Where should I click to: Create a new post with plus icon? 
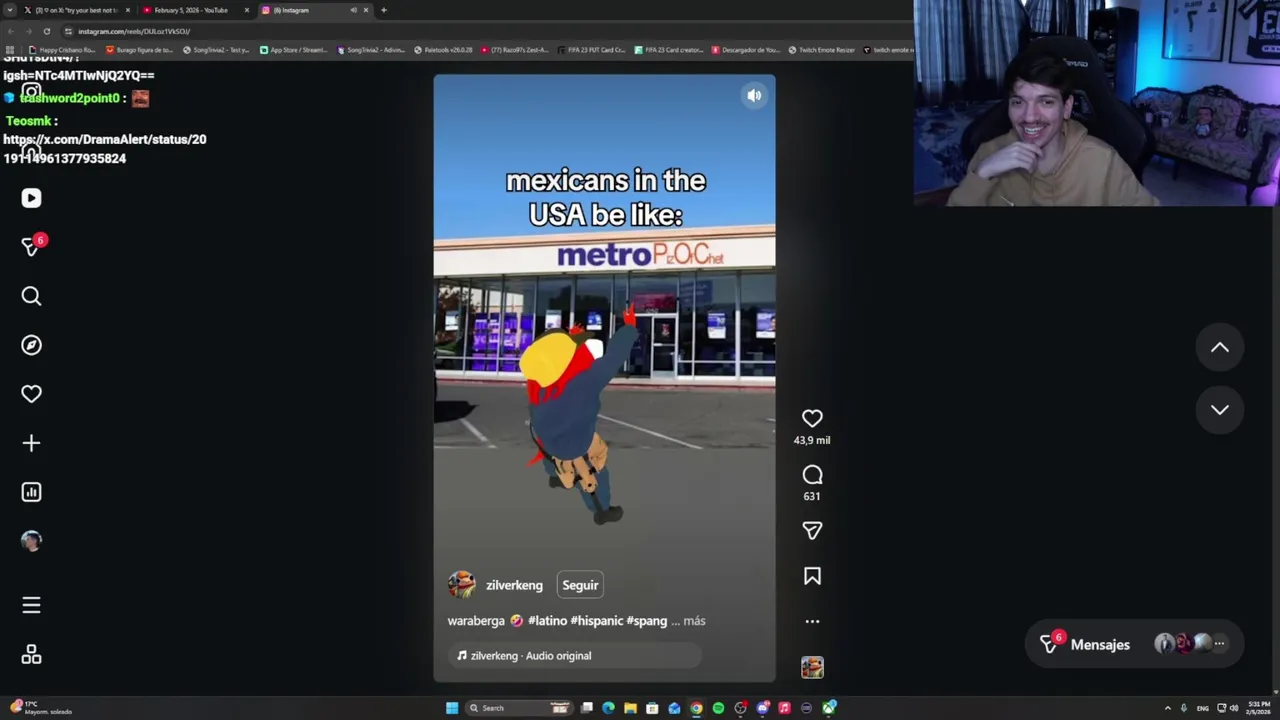pyautogui.click(x=31, y=443)
